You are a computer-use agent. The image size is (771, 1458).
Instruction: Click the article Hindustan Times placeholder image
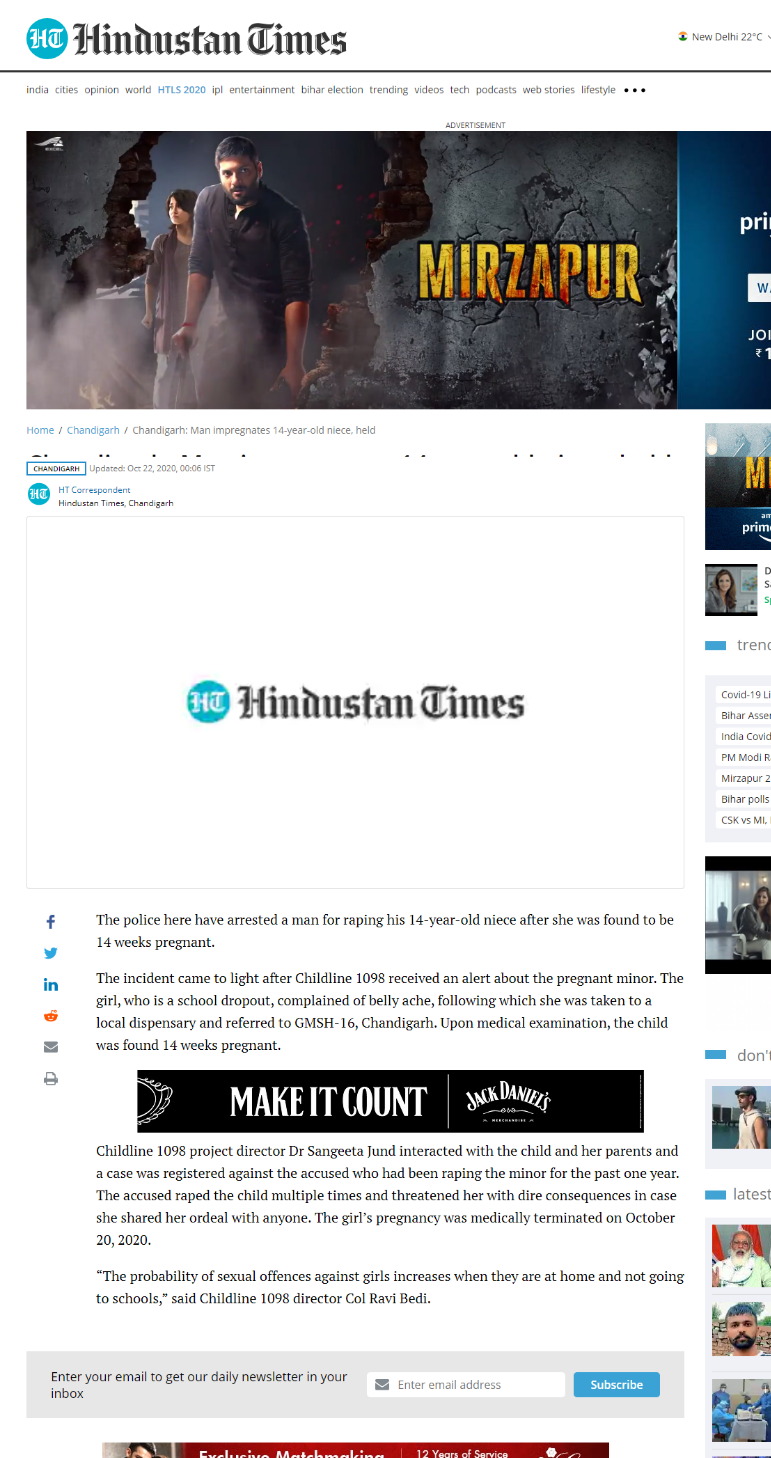tap(355, 702)
